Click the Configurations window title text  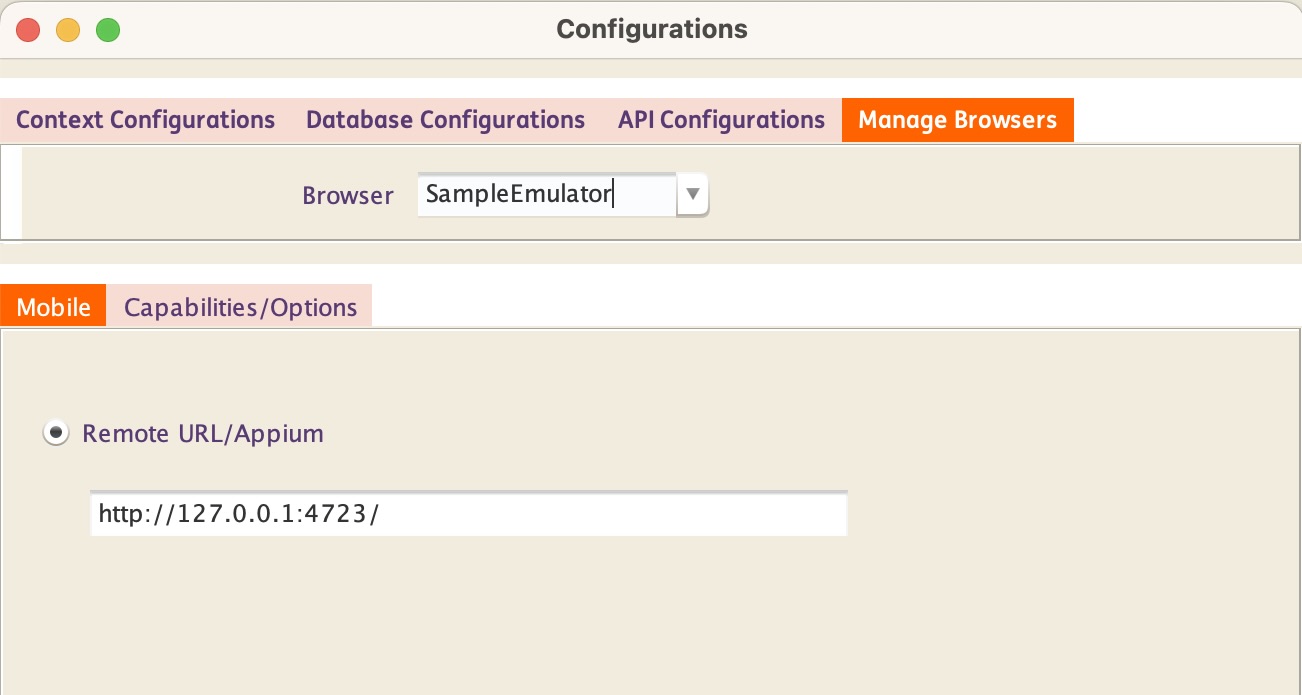(651, 29)
